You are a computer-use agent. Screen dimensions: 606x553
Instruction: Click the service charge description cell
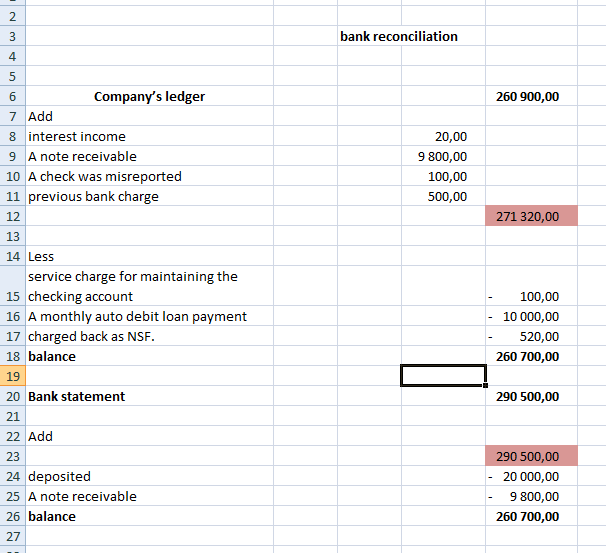pyautogui.click(x=132, y=286)
